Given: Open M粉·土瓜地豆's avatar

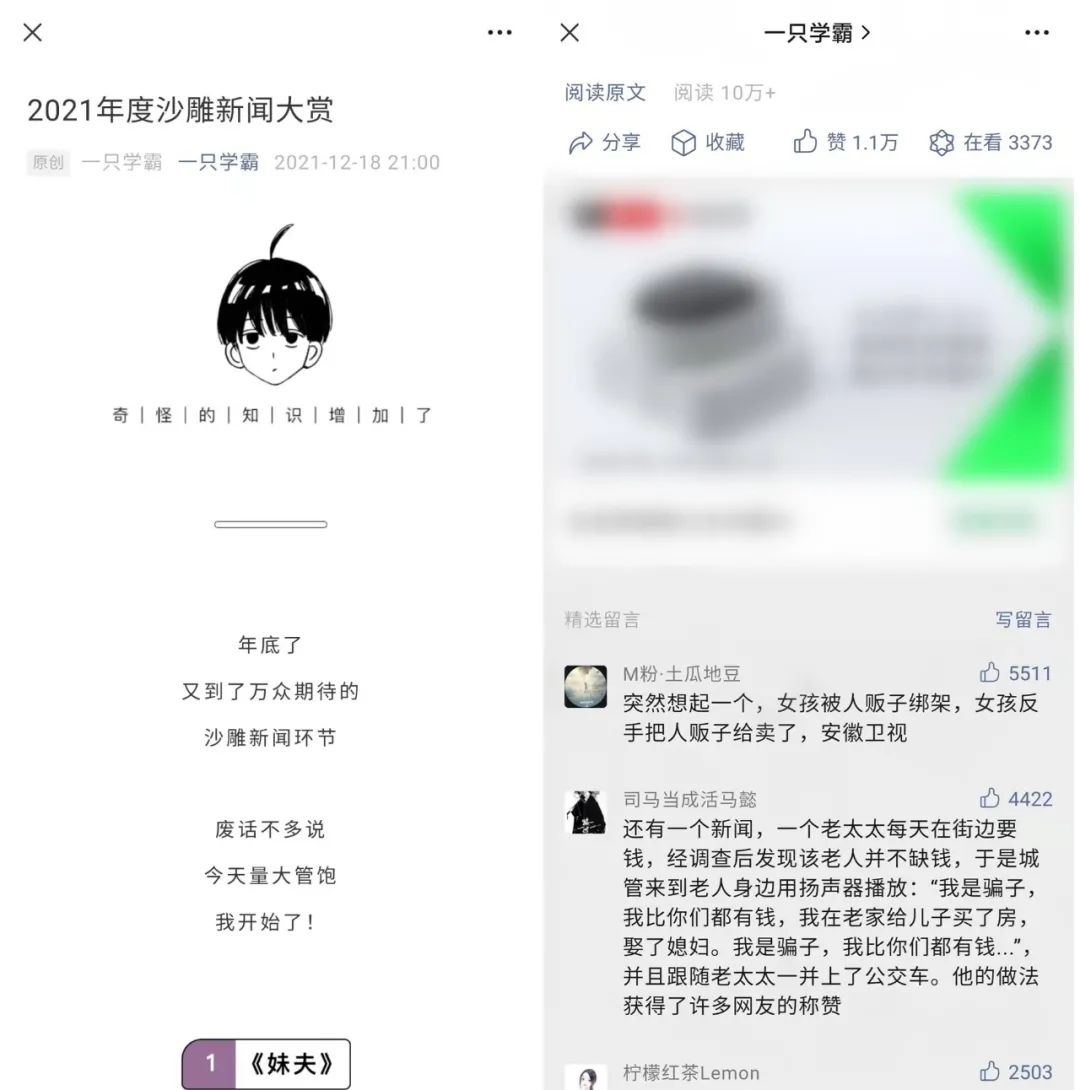Looking at the screenshot, I should point(585,687).
